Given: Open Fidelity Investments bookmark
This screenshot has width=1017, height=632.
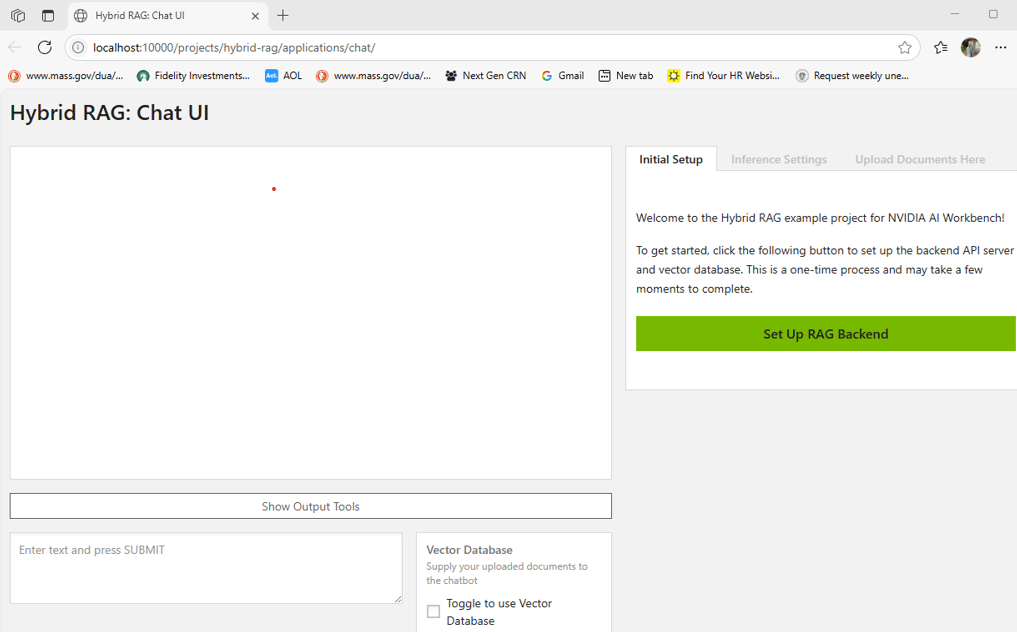Looking at the screenshot, I should tap(193, 76).
